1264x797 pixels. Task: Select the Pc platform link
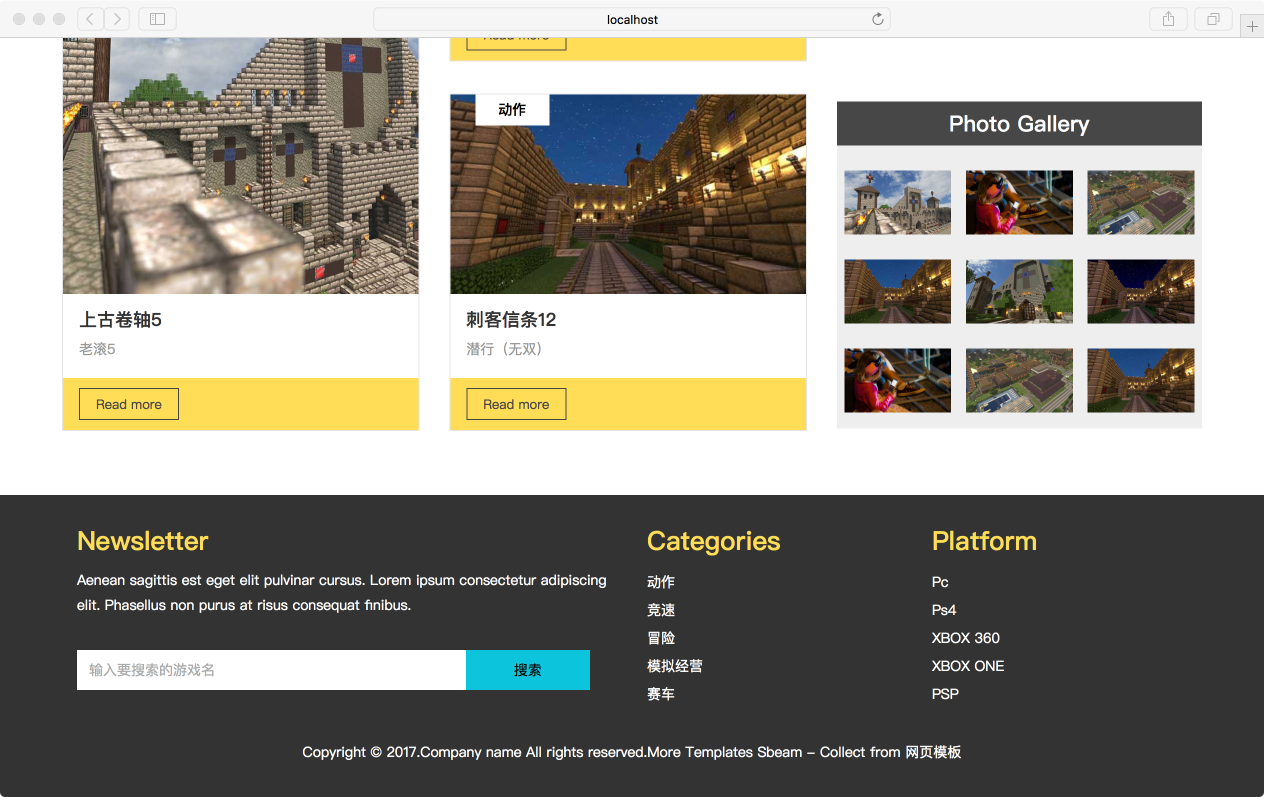(x=940, y=582)
